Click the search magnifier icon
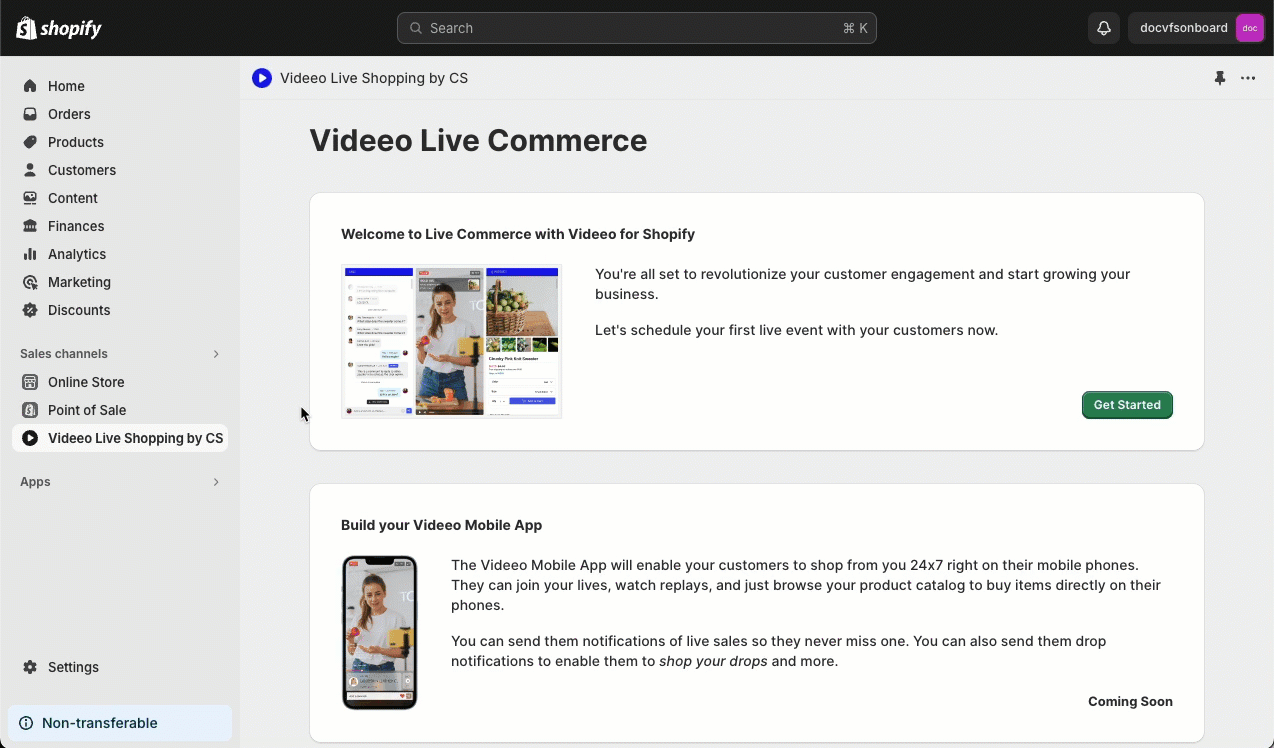This screenshot has height=748, width=1274. point(416,28)
